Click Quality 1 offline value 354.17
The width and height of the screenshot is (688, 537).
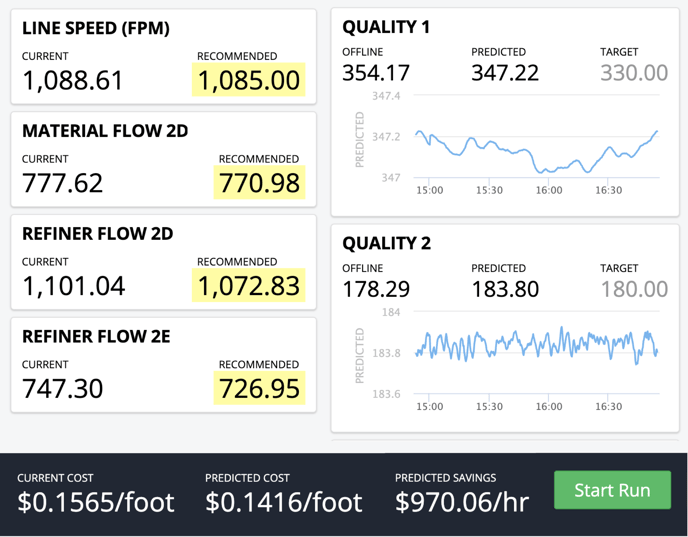[376, 73]
